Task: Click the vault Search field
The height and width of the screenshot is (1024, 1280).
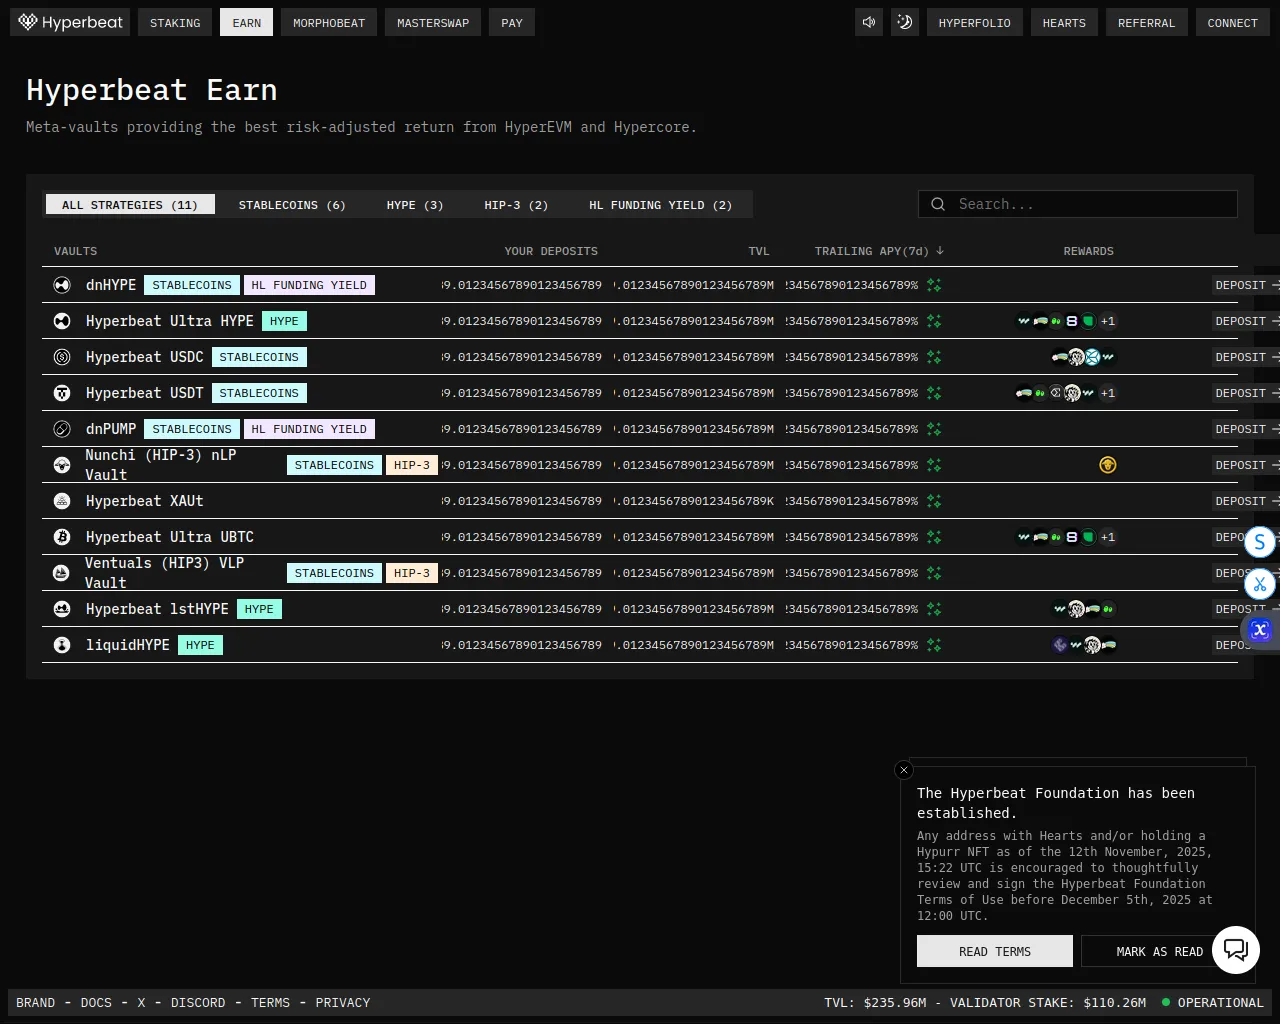Action: (x=1078, y=204)
